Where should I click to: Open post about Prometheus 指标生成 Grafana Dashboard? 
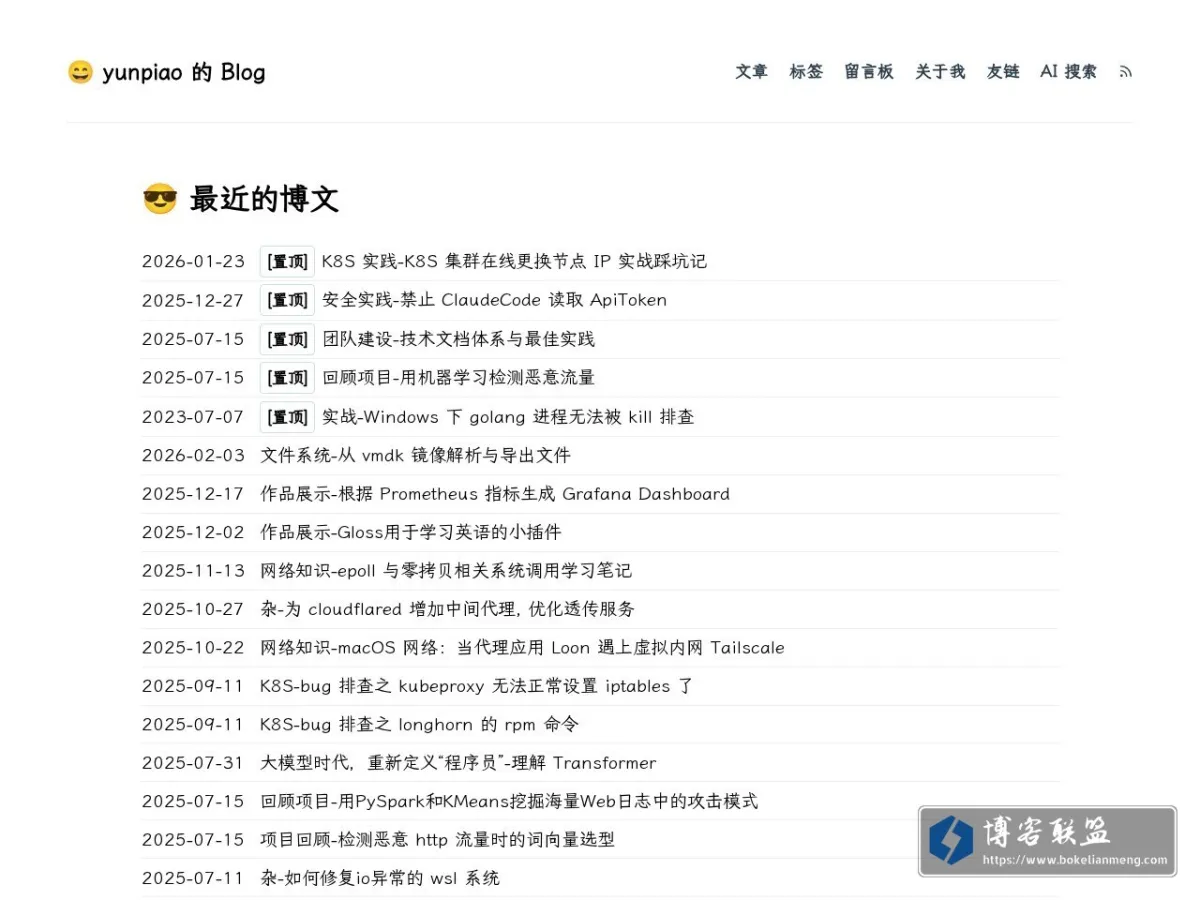pos(495,494)
